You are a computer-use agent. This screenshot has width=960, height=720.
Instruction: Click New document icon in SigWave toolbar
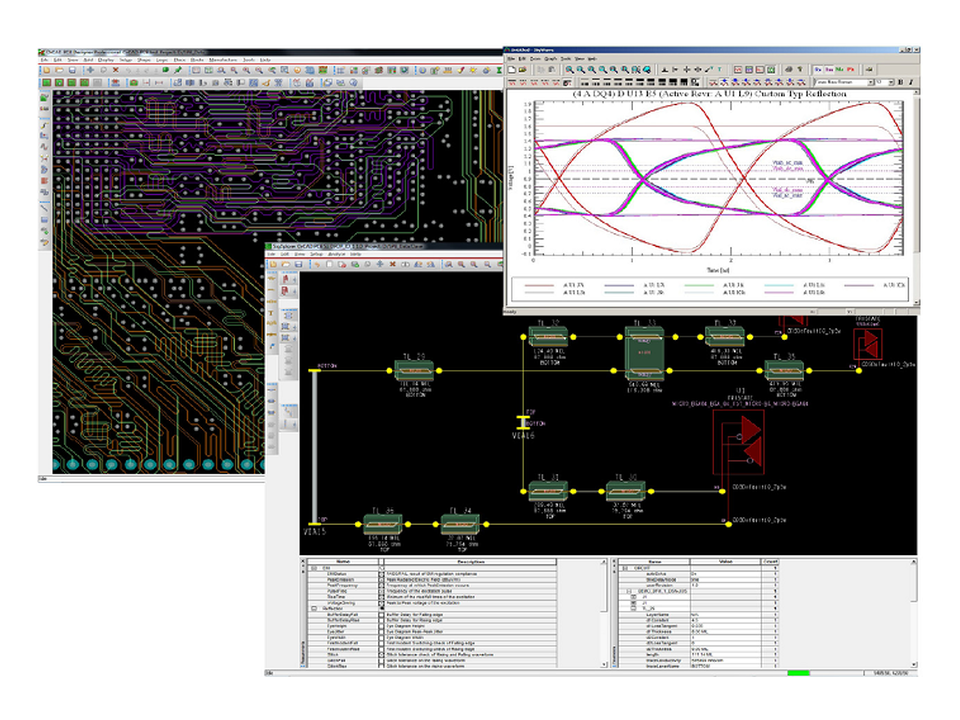coord(512,69)
